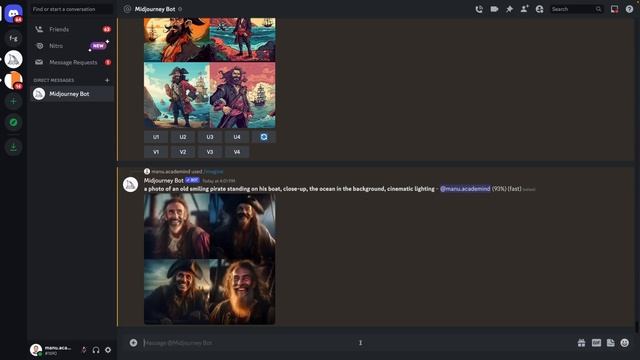640x360 pixels.
Task: Attach file with plus icon
Action: (x=133, y=343)
